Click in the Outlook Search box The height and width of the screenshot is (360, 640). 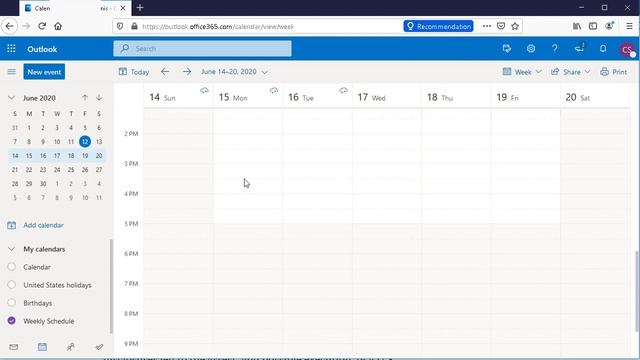click(x=202, y=49)
